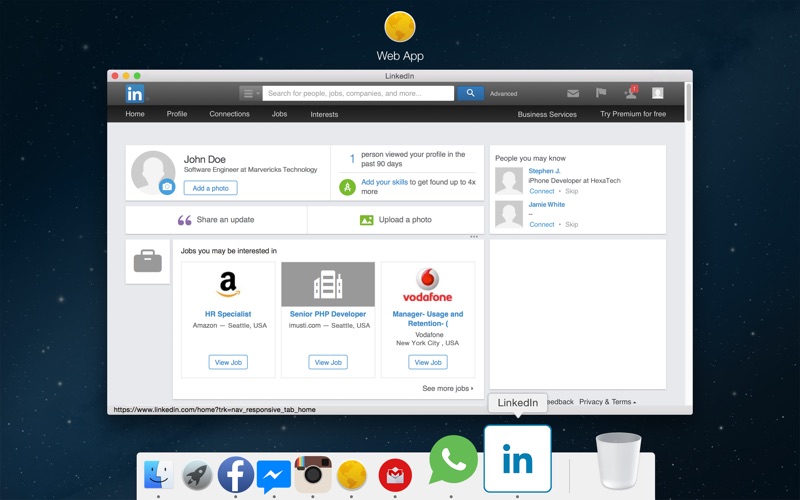Expand the Privacy & Terms footer menu
The width and height of the screenshot is (800, 500).
pyautogui.click(x=607, y=402)
